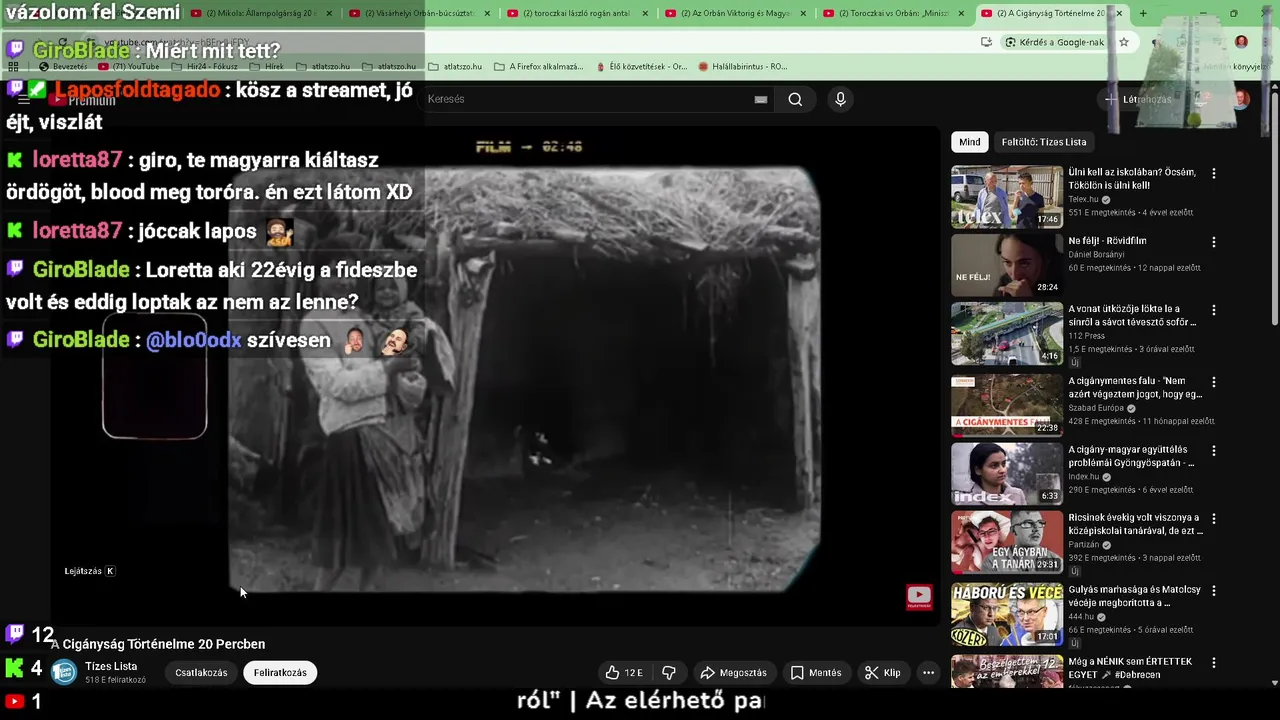The image size is (1280, 720).
Task: Click the install app icon in address bar
Action: click(x=986, y=42)
